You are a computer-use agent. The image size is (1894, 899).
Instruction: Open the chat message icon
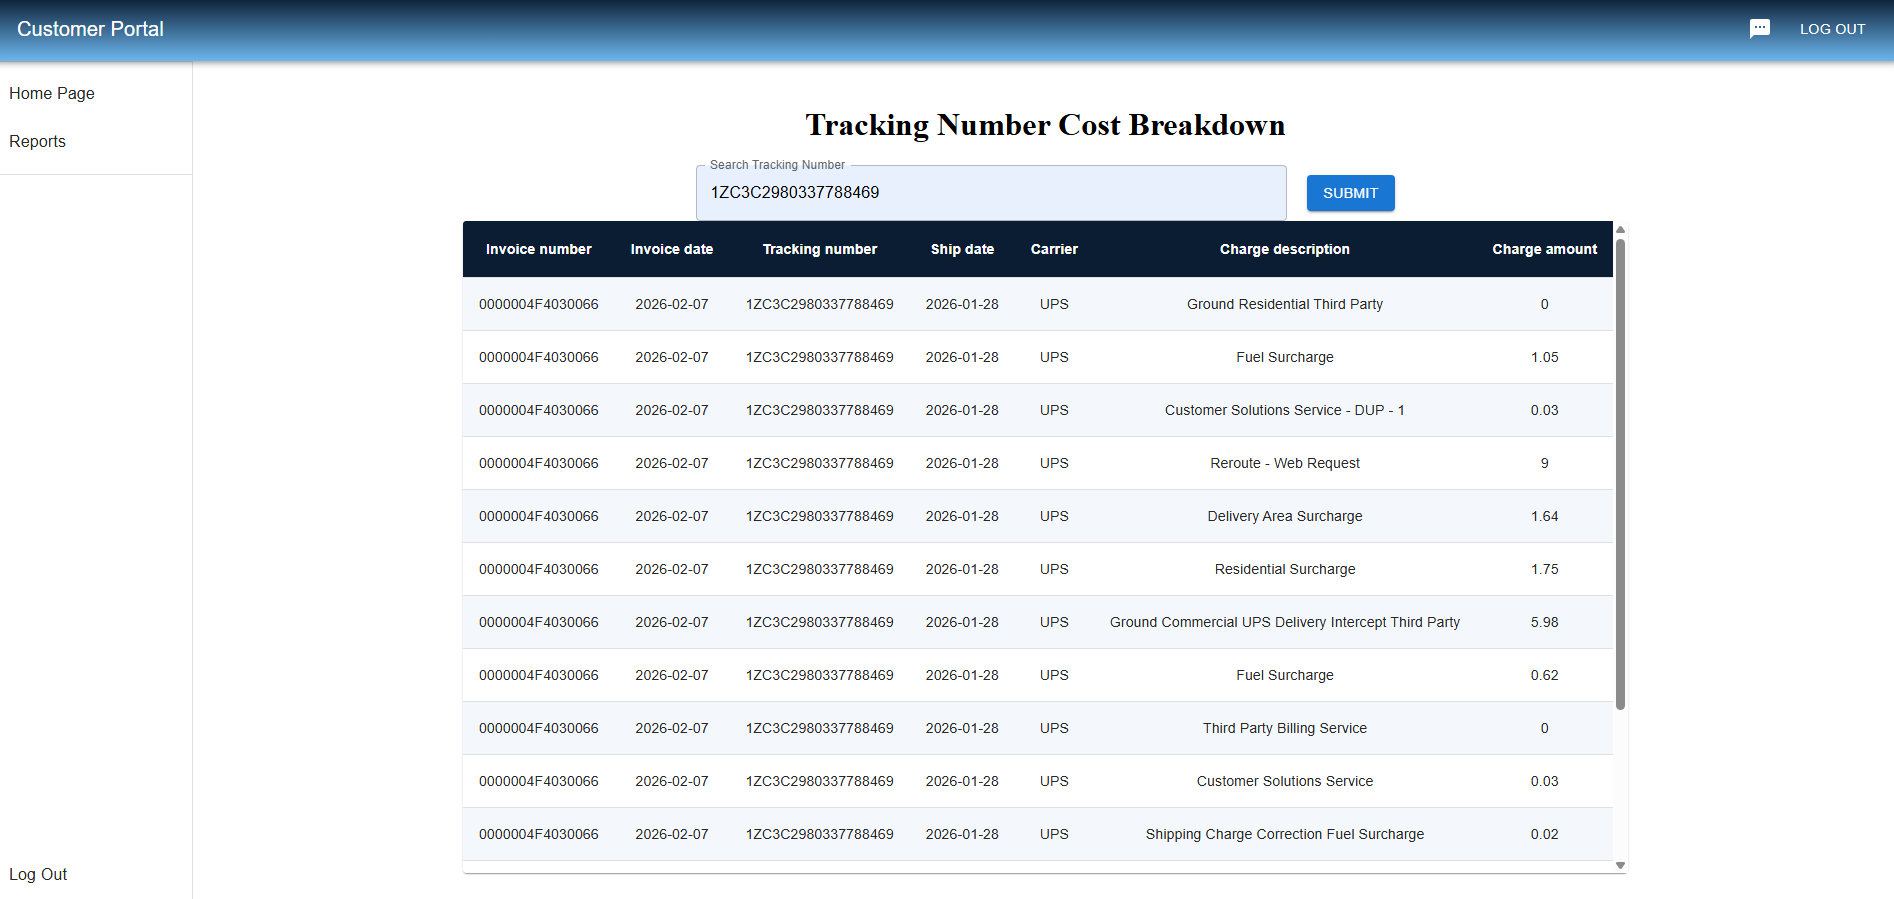(1759, 29)
